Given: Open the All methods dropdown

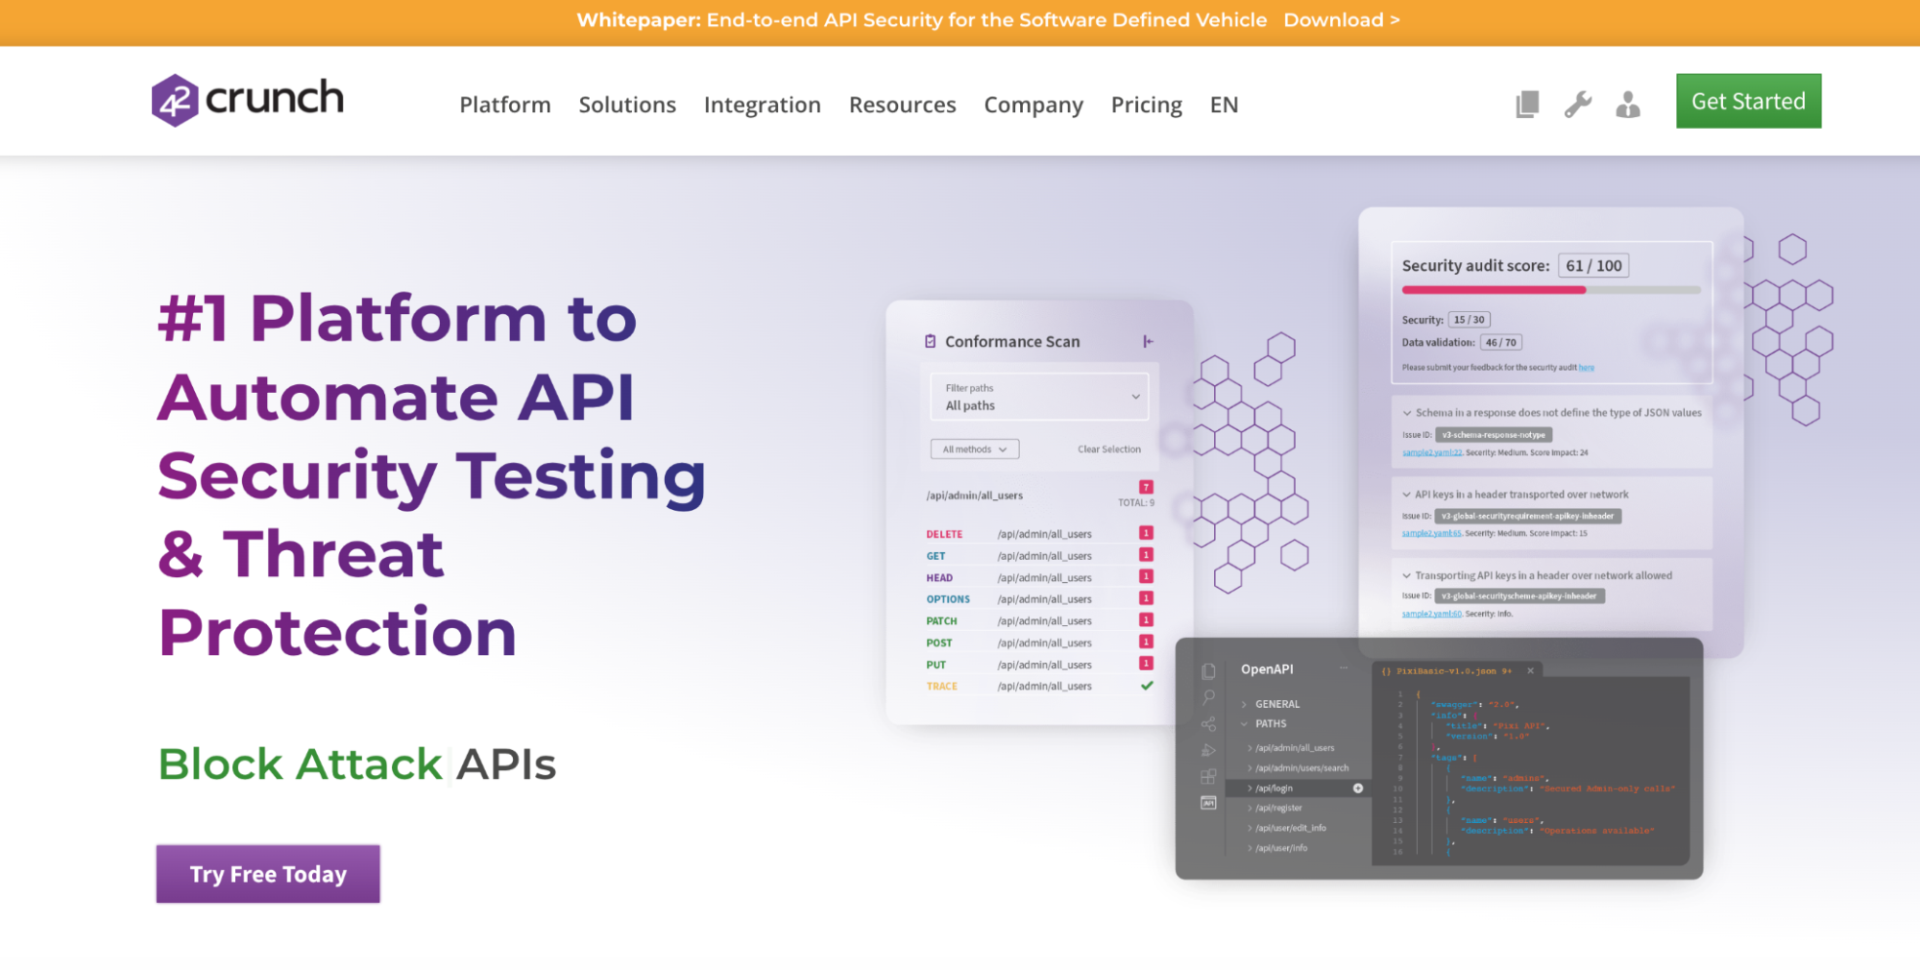Looking at the screenshot, I should (974, 450).
